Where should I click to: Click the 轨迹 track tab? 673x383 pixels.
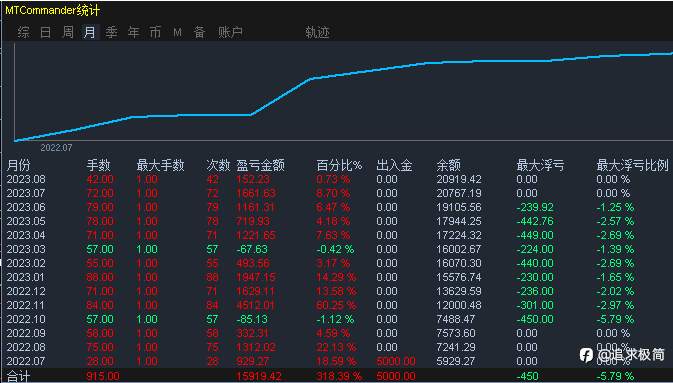pyautogui.click(x=317, y=32)
